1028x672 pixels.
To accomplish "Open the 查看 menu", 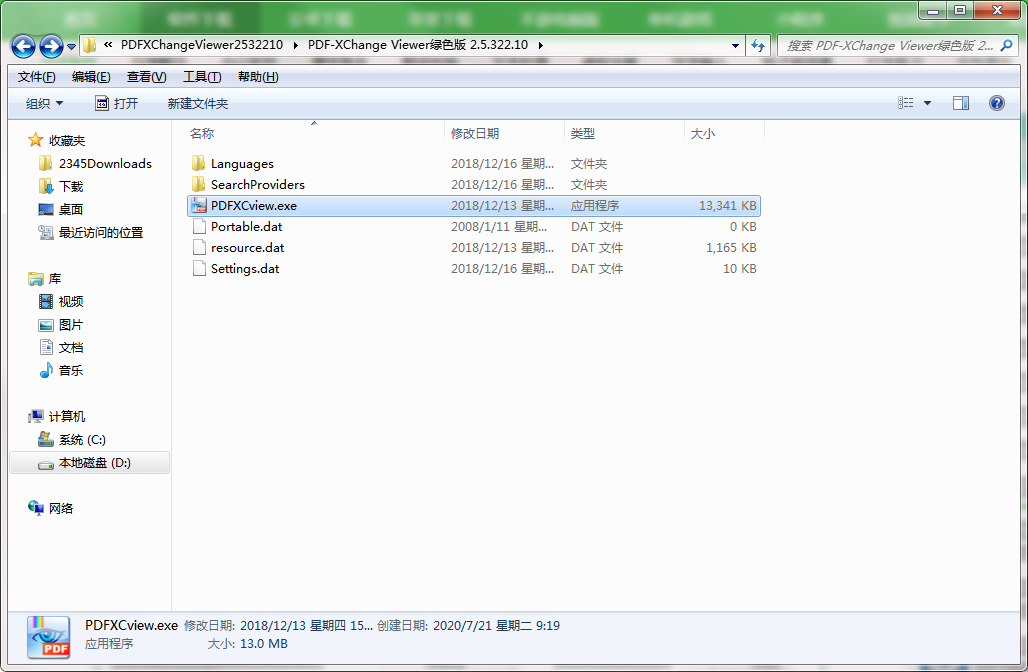I will point(144,76).
